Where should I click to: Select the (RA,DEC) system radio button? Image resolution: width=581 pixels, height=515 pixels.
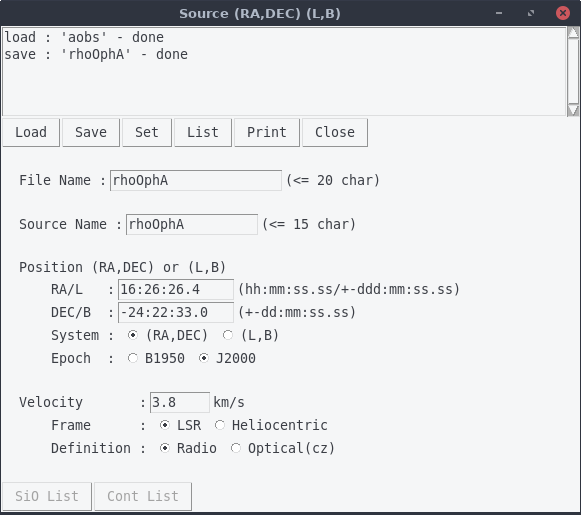pos(133,335)
